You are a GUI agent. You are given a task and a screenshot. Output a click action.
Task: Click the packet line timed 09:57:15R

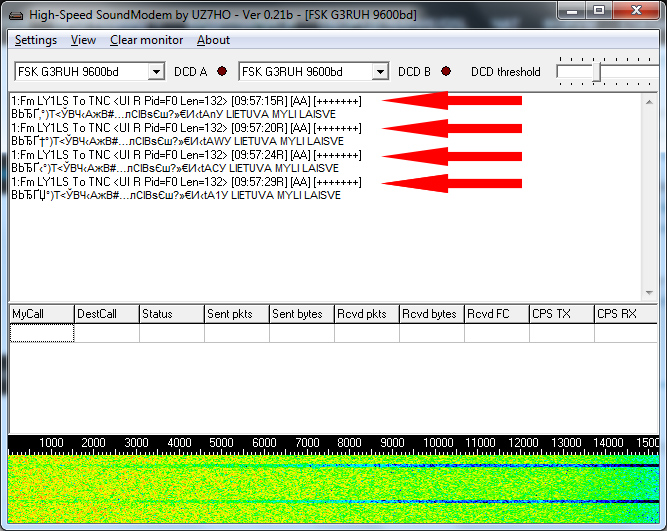click(186, 101)
